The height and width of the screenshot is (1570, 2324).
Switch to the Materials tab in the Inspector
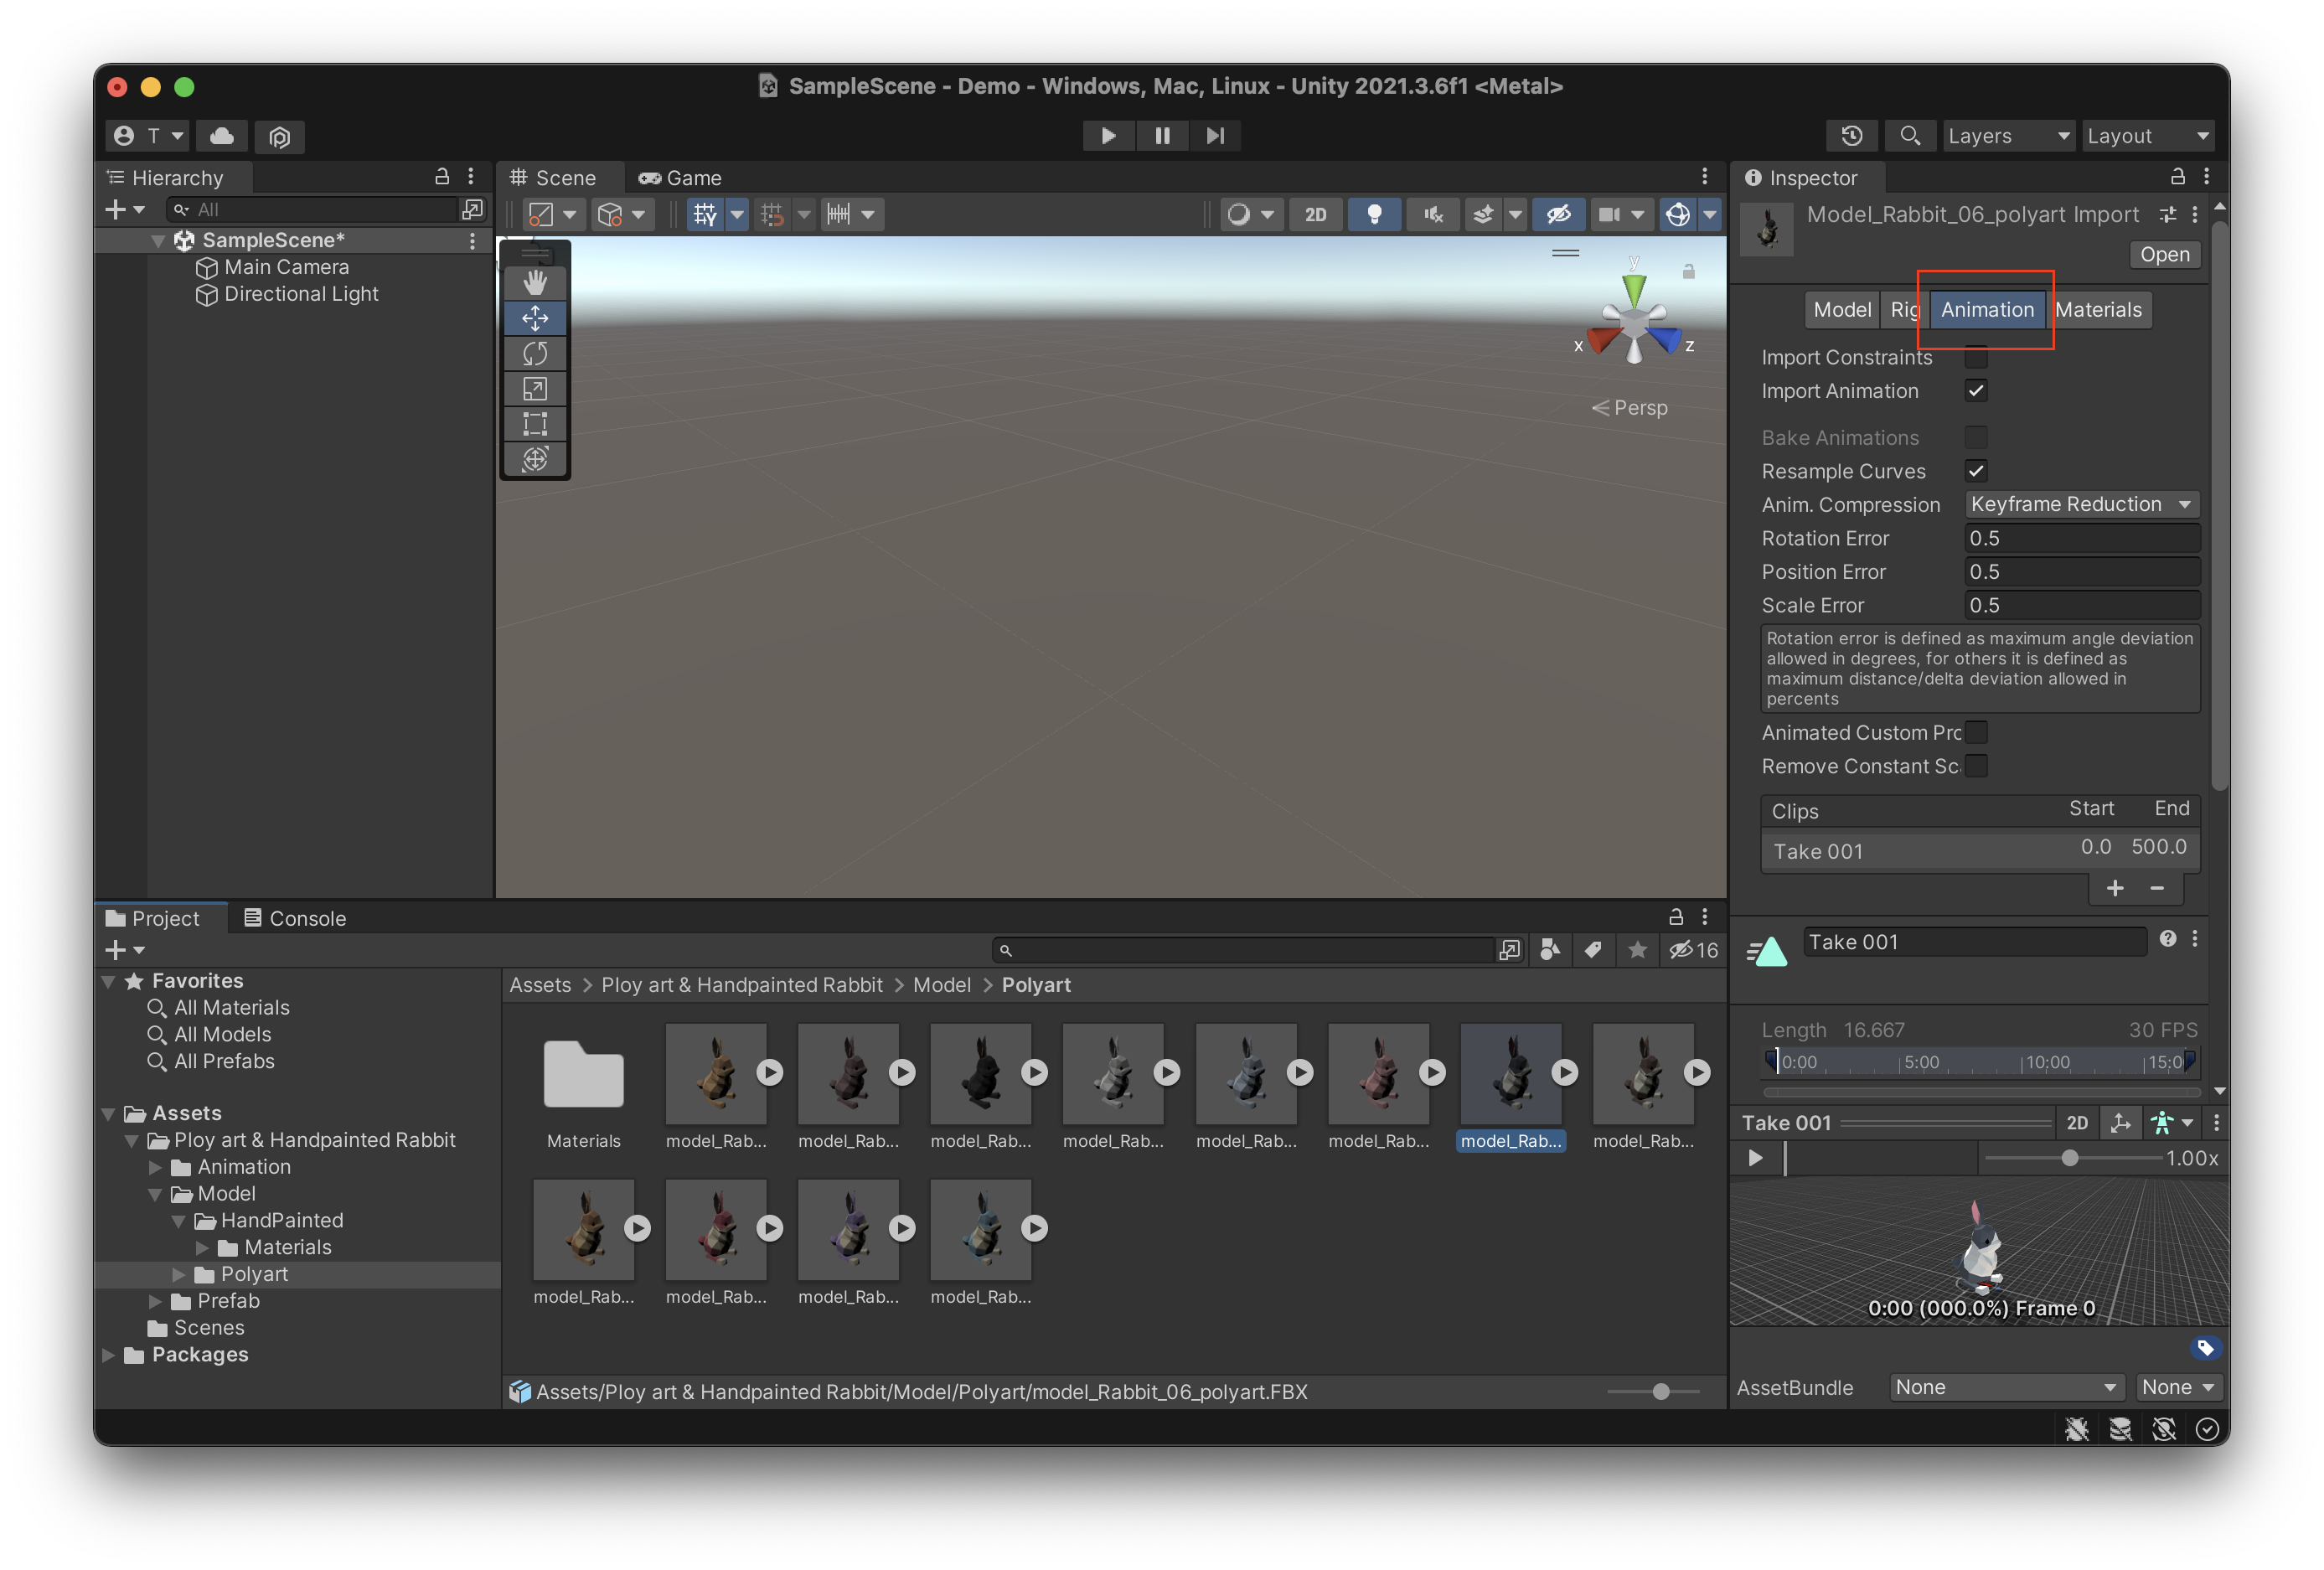click(x=2098, y=310)
